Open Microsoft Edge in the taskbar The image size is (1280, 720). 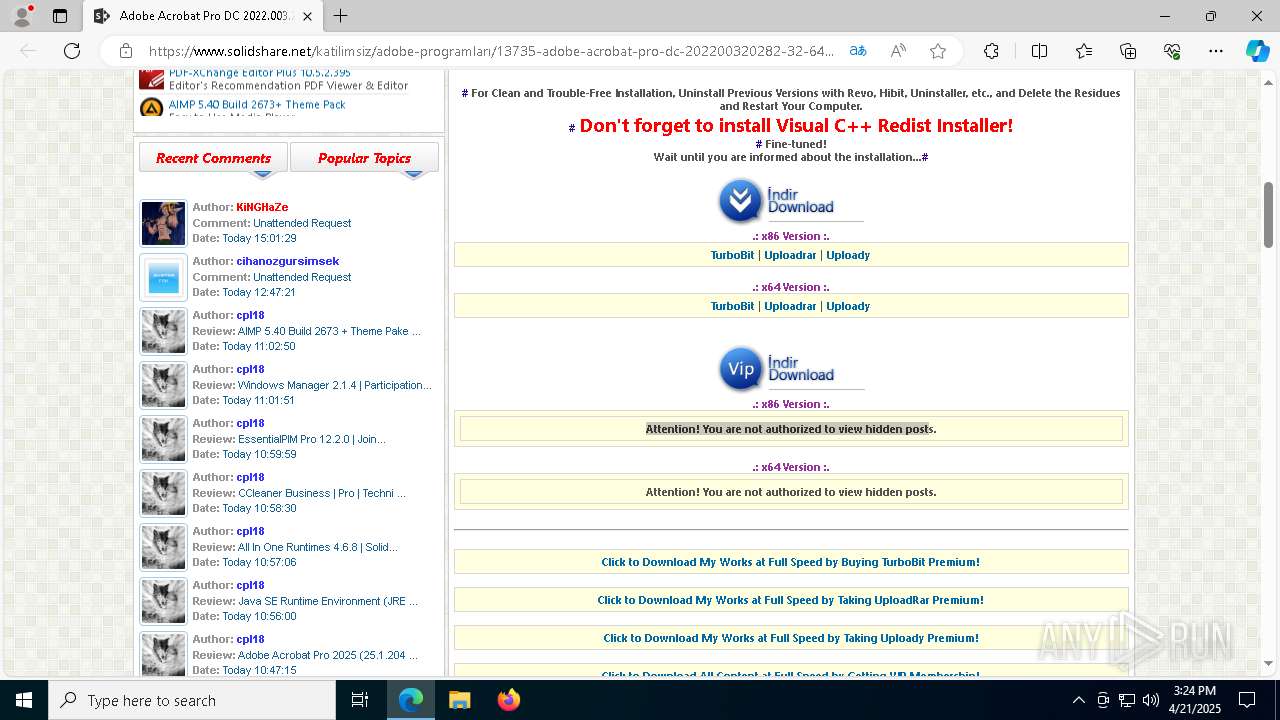point(411,700)
